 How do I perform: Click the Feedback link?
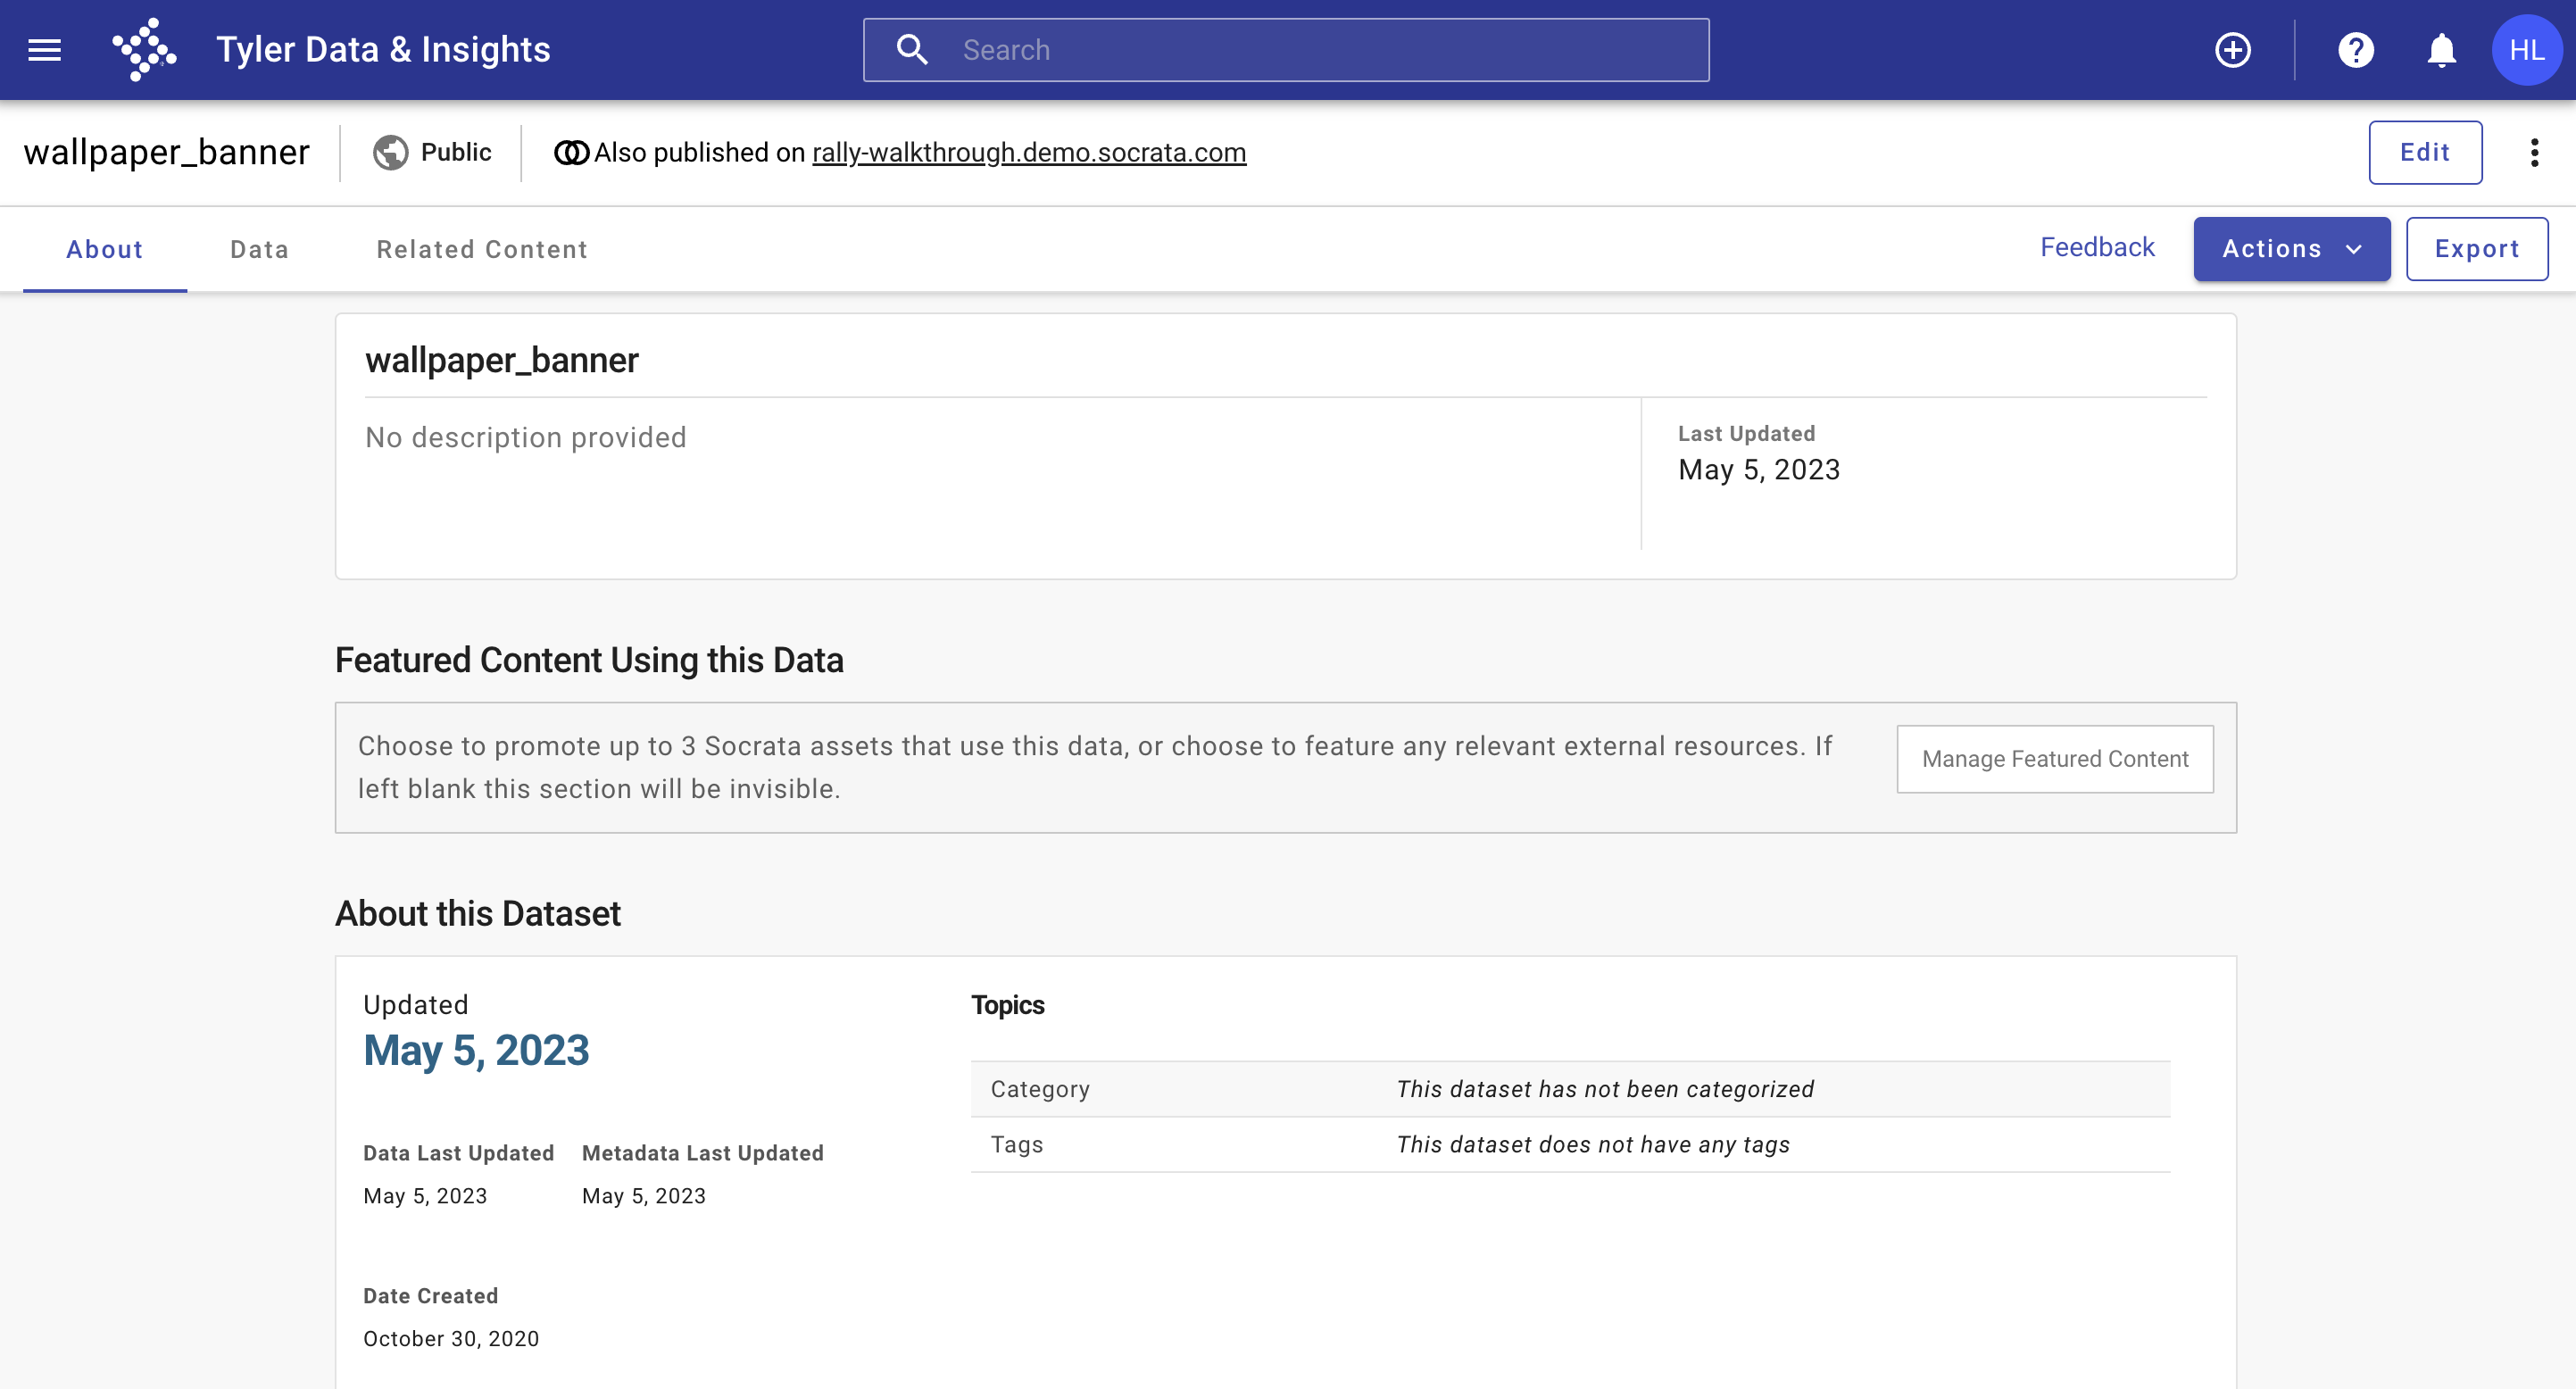pyautogui.click(x=2097, y=247)
